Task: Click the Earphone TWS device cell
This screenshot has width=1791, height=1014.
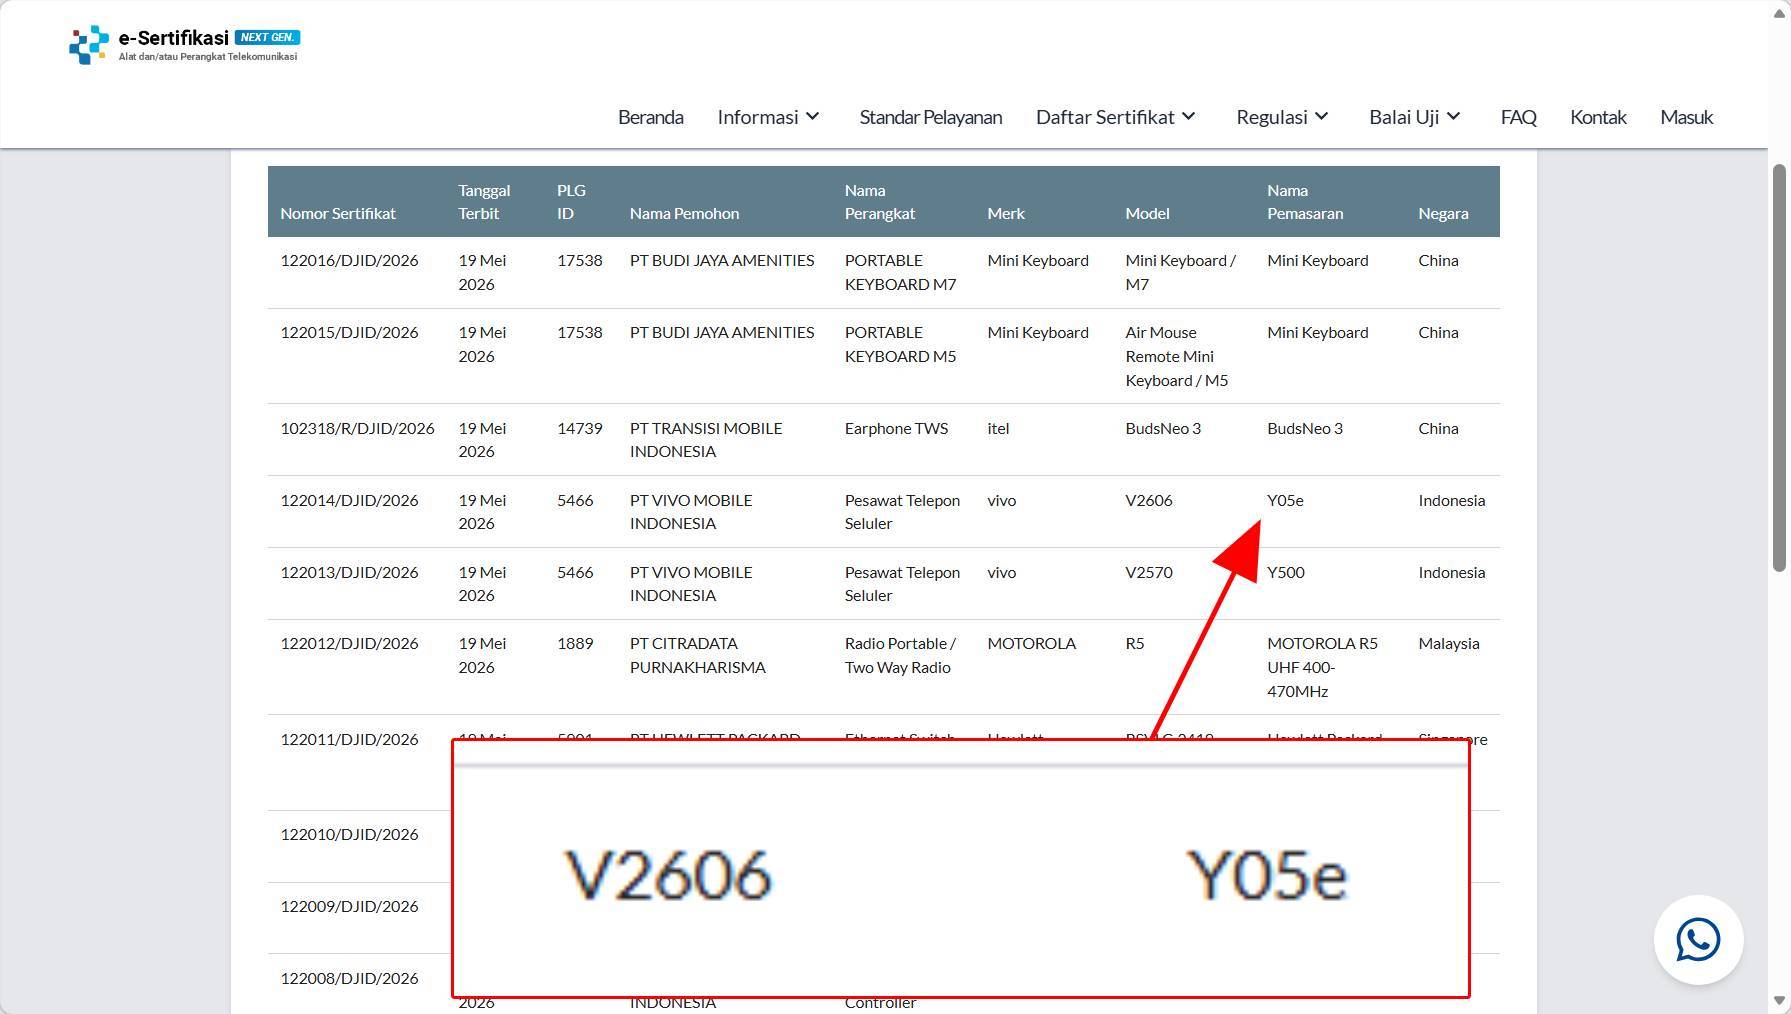Action: [x=896, y=428]
